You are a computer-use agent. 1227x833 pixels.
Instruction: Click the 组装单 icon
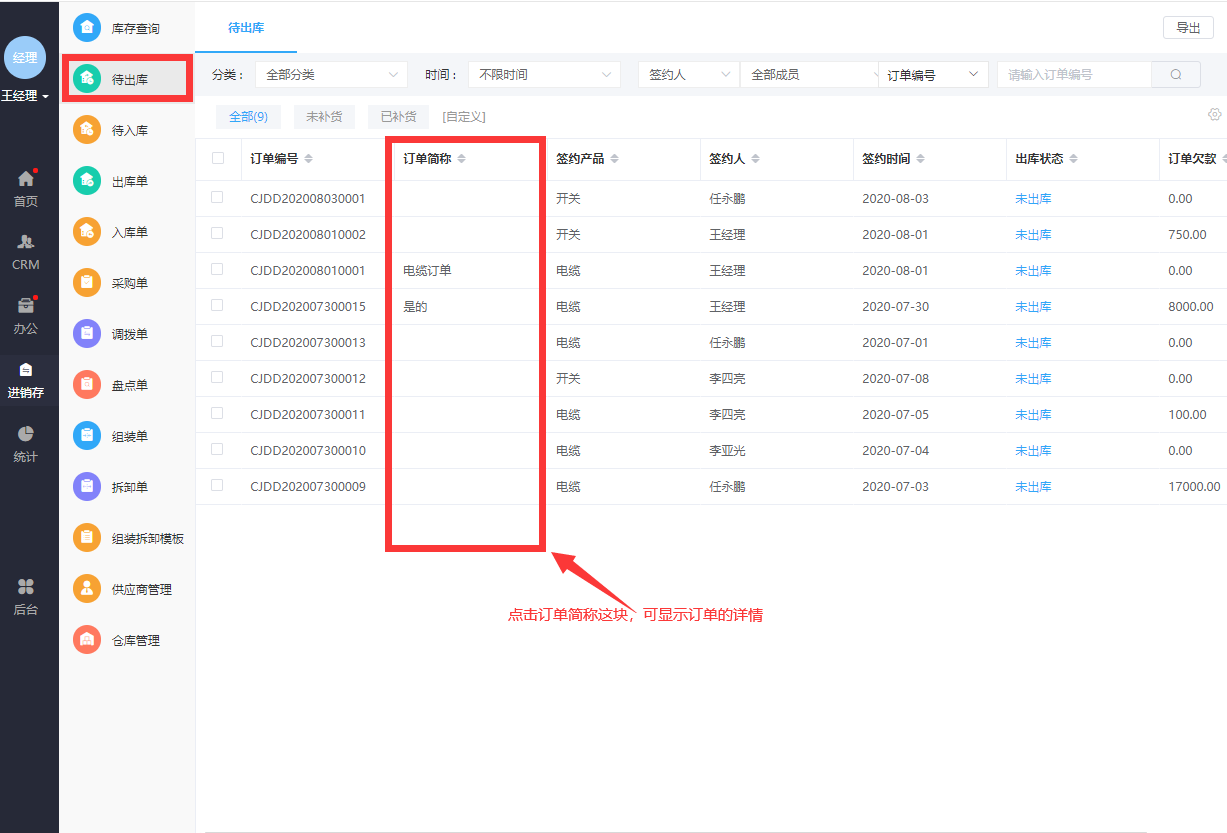click(x=87, y=436)
